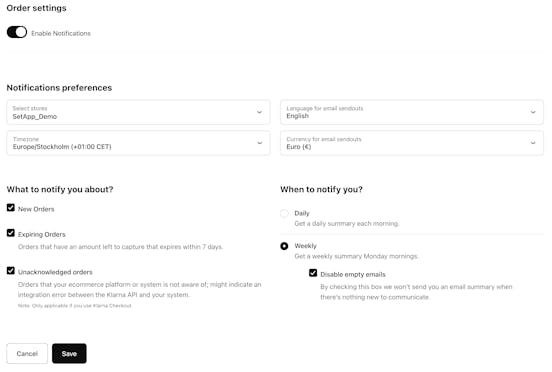Click the Save button
This screenshot has height=372, width=552.
(x=69, y=353)
